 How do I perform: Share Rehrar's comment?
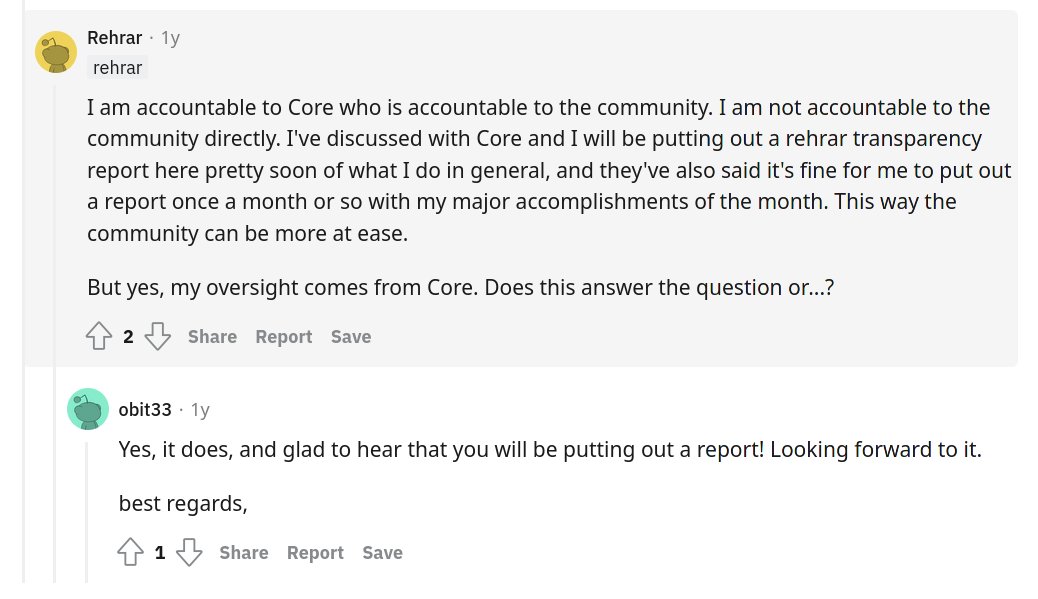(212, 337)
